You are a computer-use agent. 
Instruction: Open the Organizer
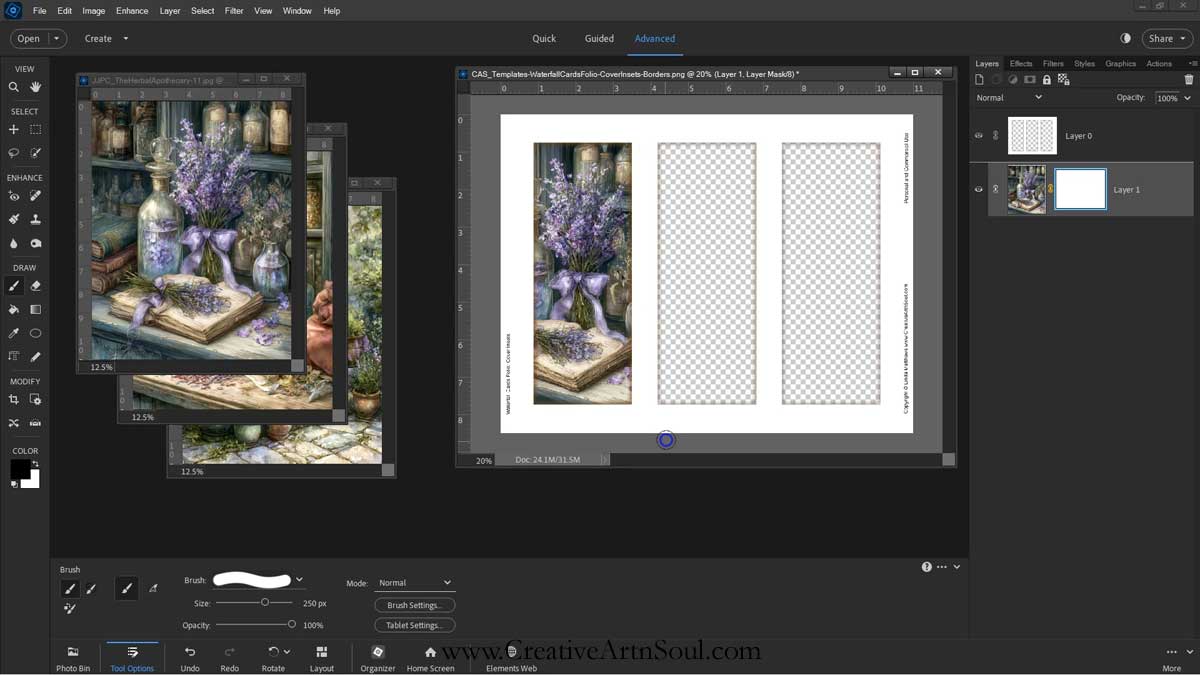coord(378,658)
